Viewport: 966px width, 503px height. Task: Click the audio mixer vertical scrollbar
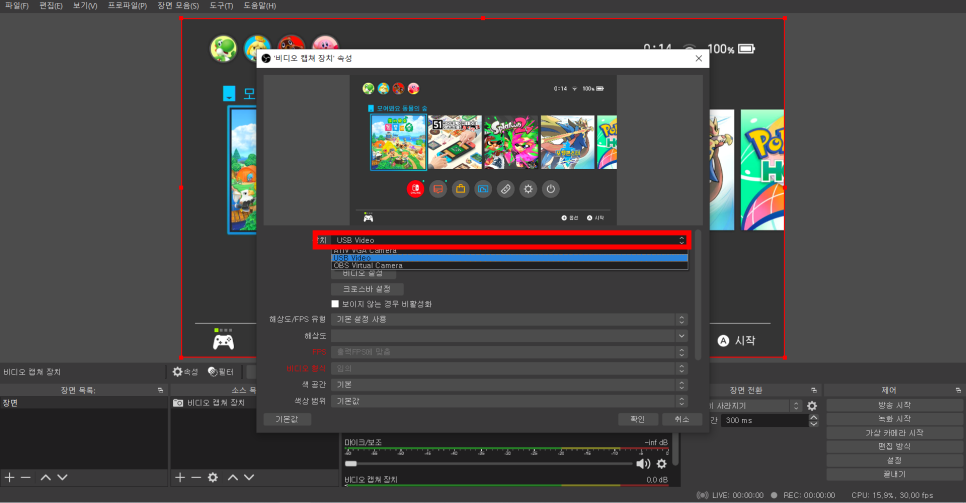676,450
